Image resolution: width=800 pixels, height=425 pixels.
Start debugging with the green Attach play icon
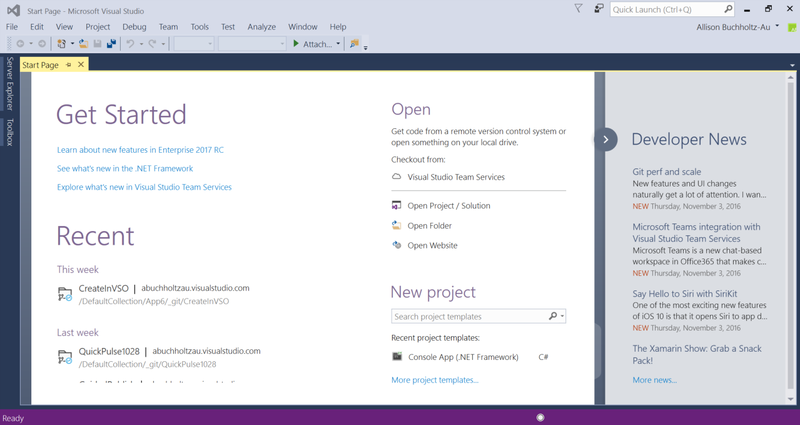(296, 44)
